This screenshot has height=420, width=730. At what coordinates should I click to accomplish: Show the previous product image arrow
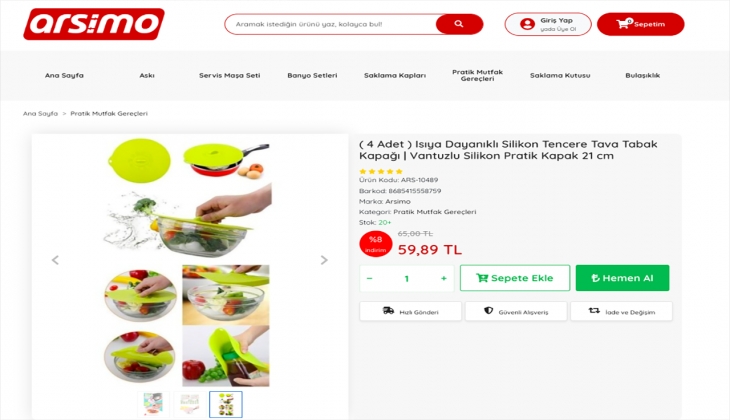55,260
